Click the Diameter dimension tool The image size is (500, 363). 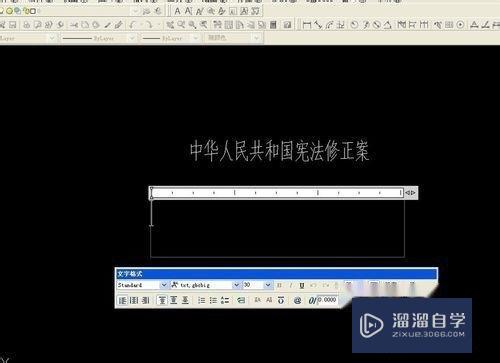pyautogui.click(x=377, y=25)
